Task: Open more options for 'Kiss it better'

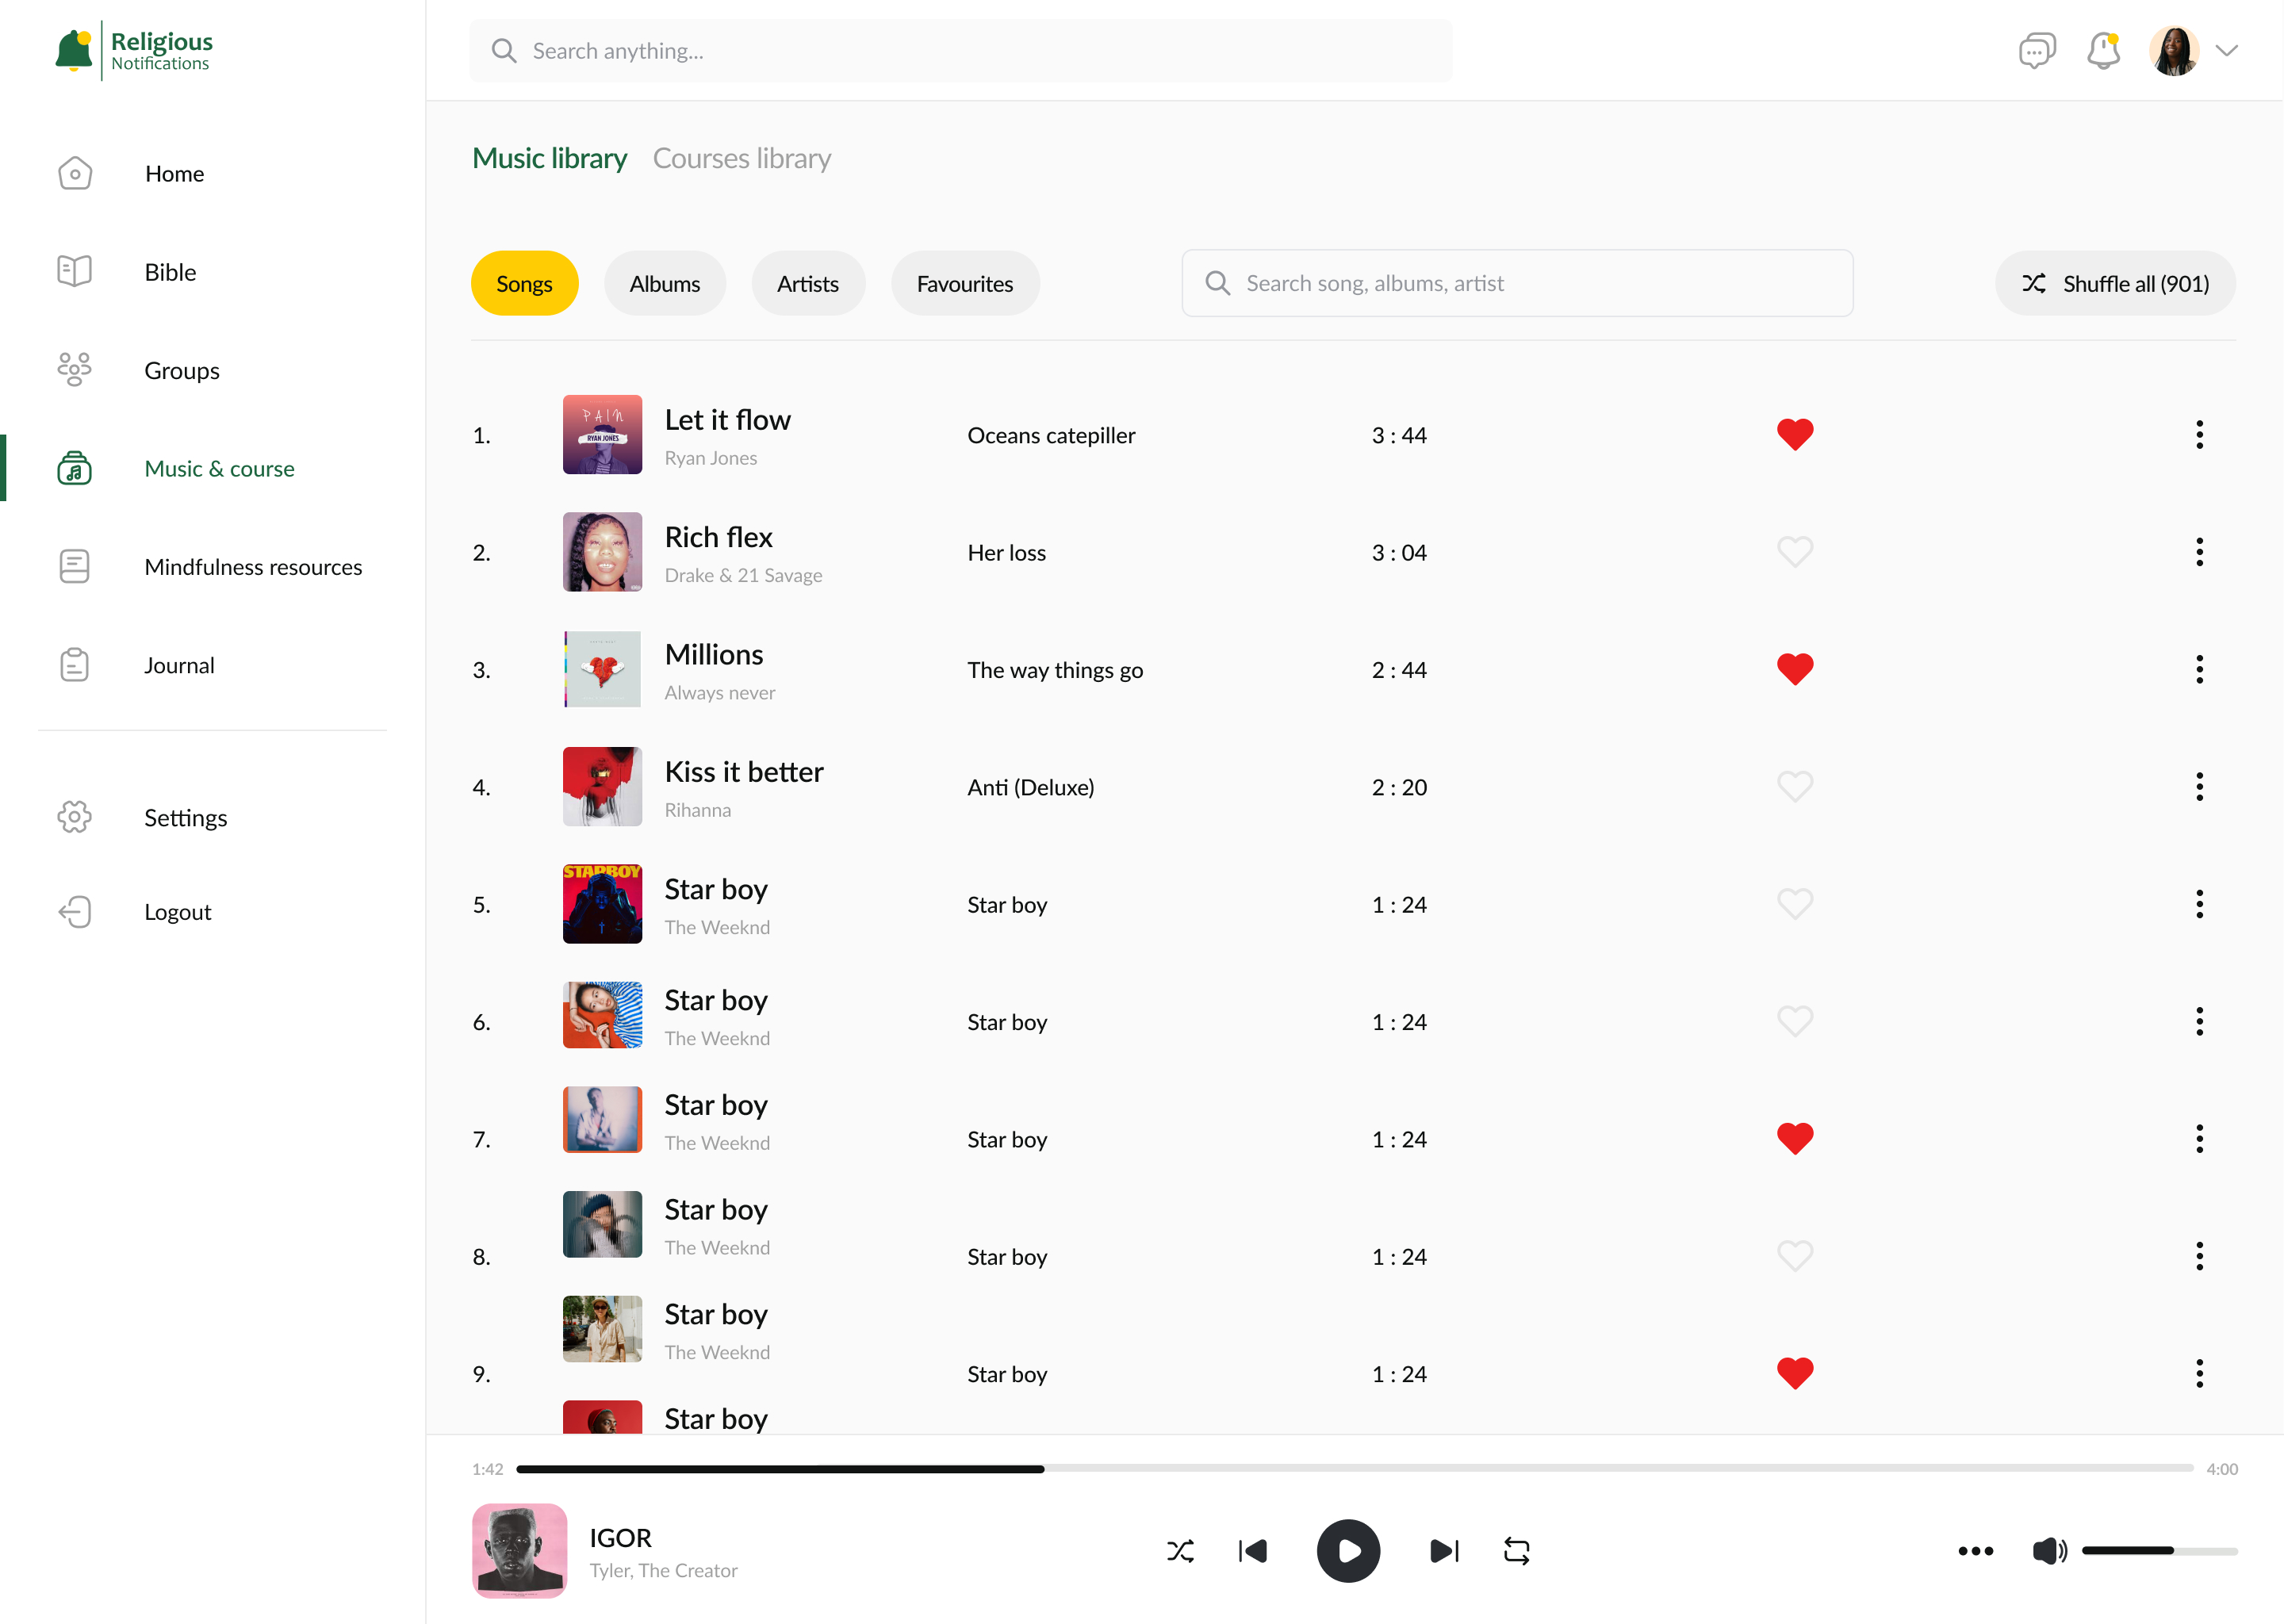Action: tap(2202, 784)
